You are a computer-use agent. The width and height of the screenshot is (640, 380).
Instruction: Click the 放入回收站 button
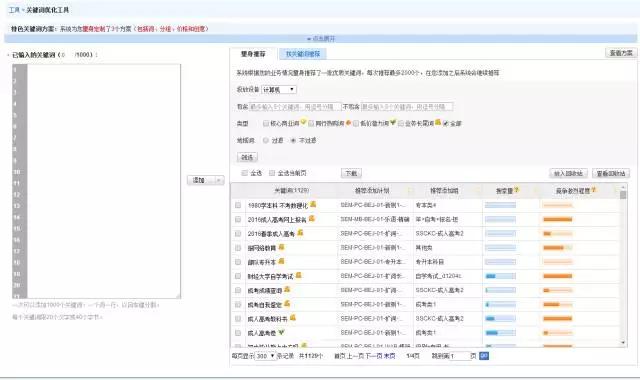pyautogui.click(x=568, y=173)
